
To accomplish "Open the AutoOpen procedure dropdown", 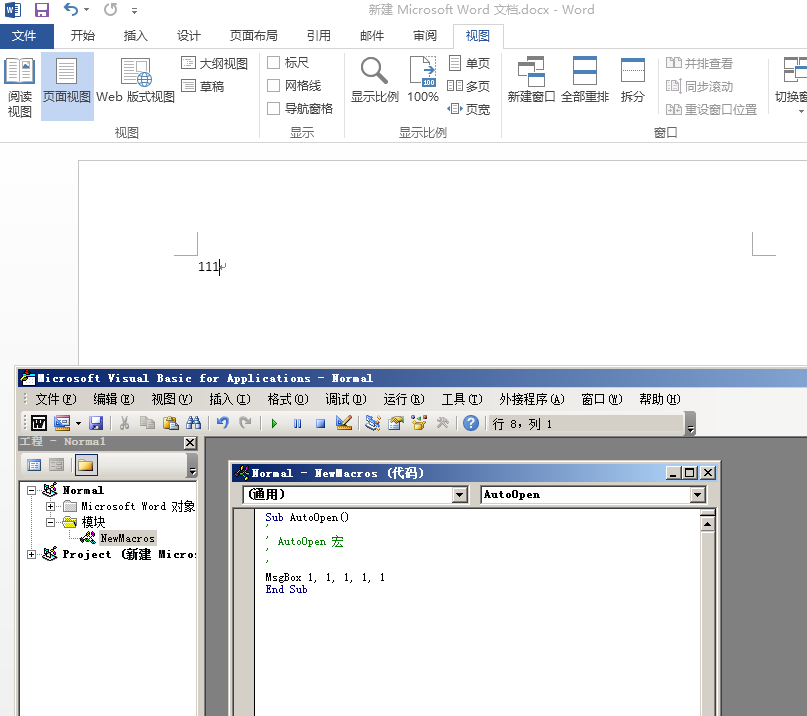I will tap(697, 495).
